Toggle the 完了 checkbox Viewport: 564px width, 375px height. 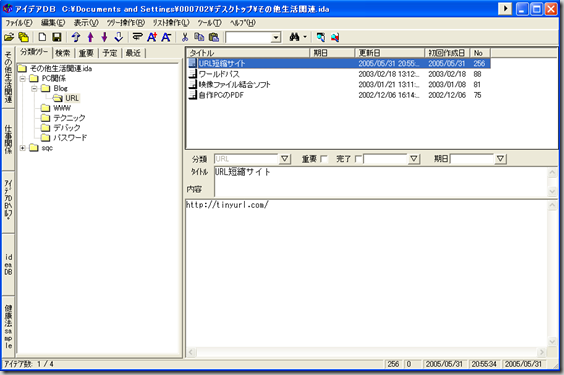coord(358,159)
